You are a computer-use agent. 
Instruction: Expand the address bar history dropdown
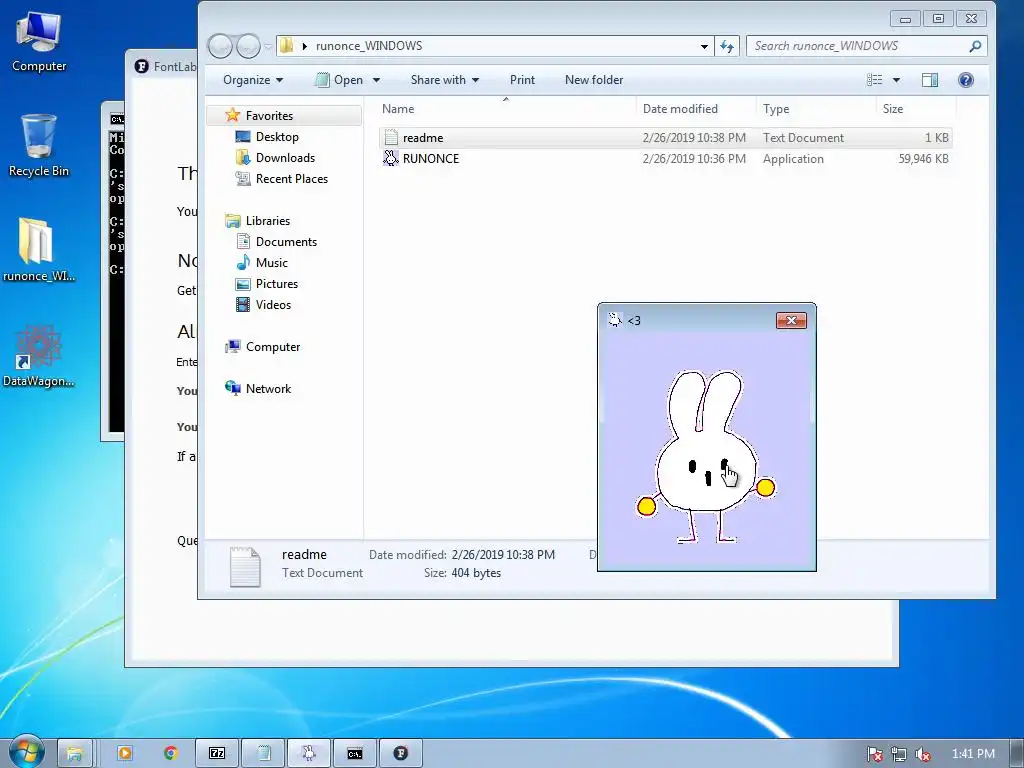pos(704,46)
